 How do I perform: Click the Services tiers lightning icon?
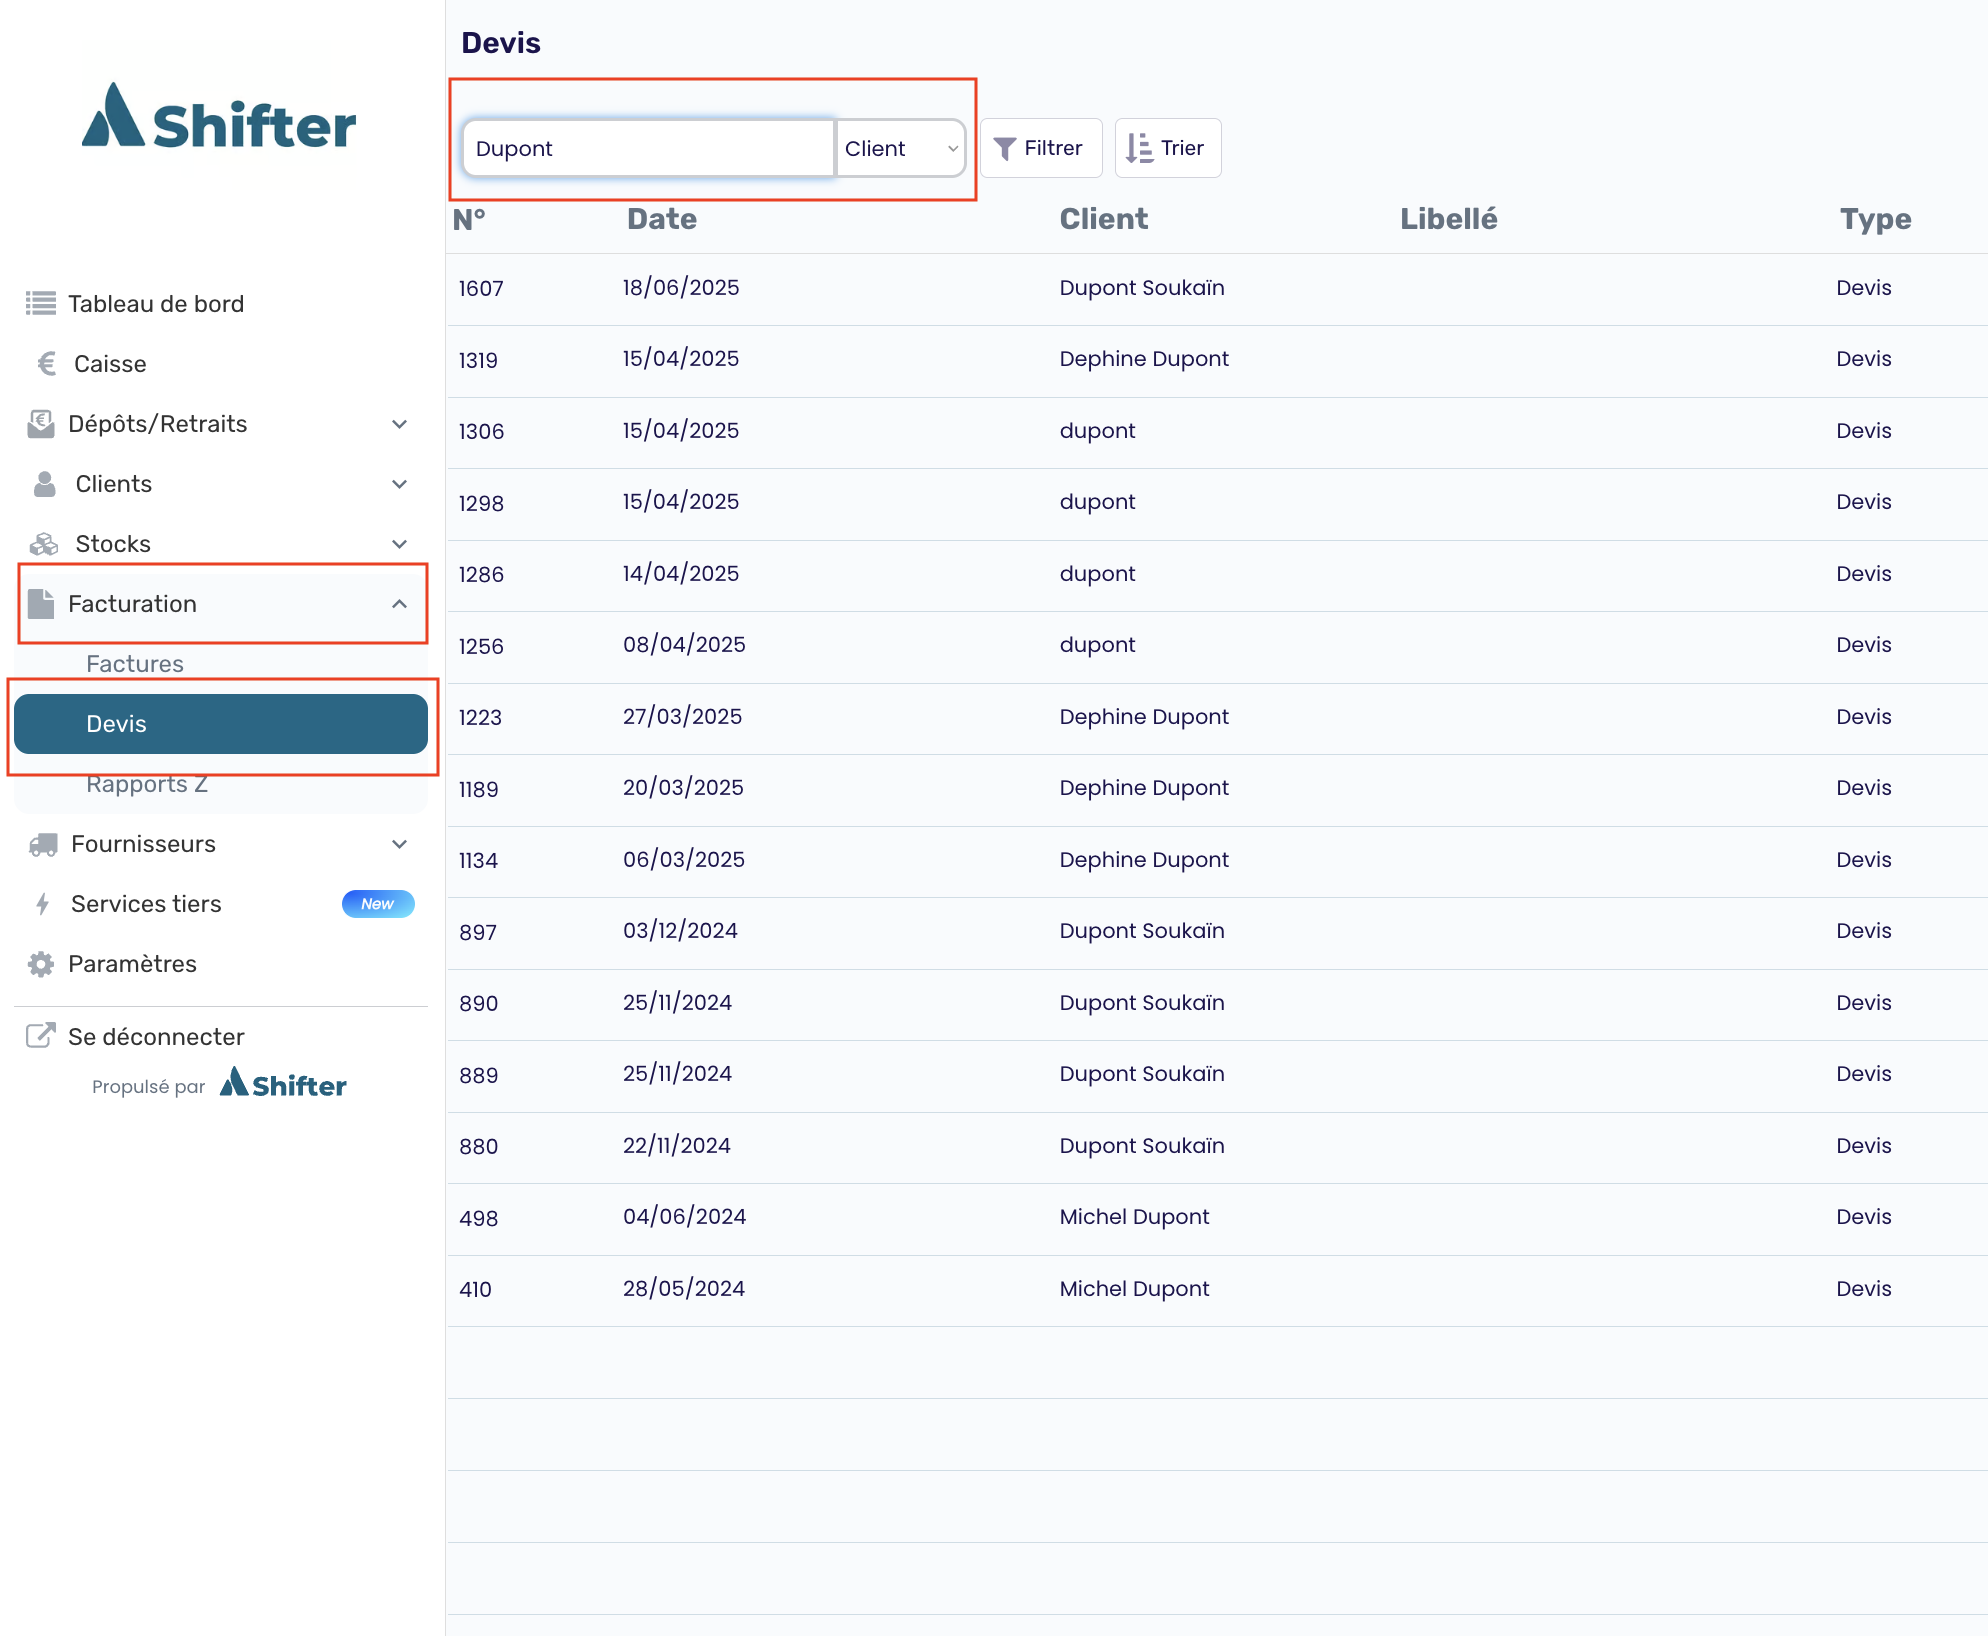pyautogui.click(x=42, y=904)
